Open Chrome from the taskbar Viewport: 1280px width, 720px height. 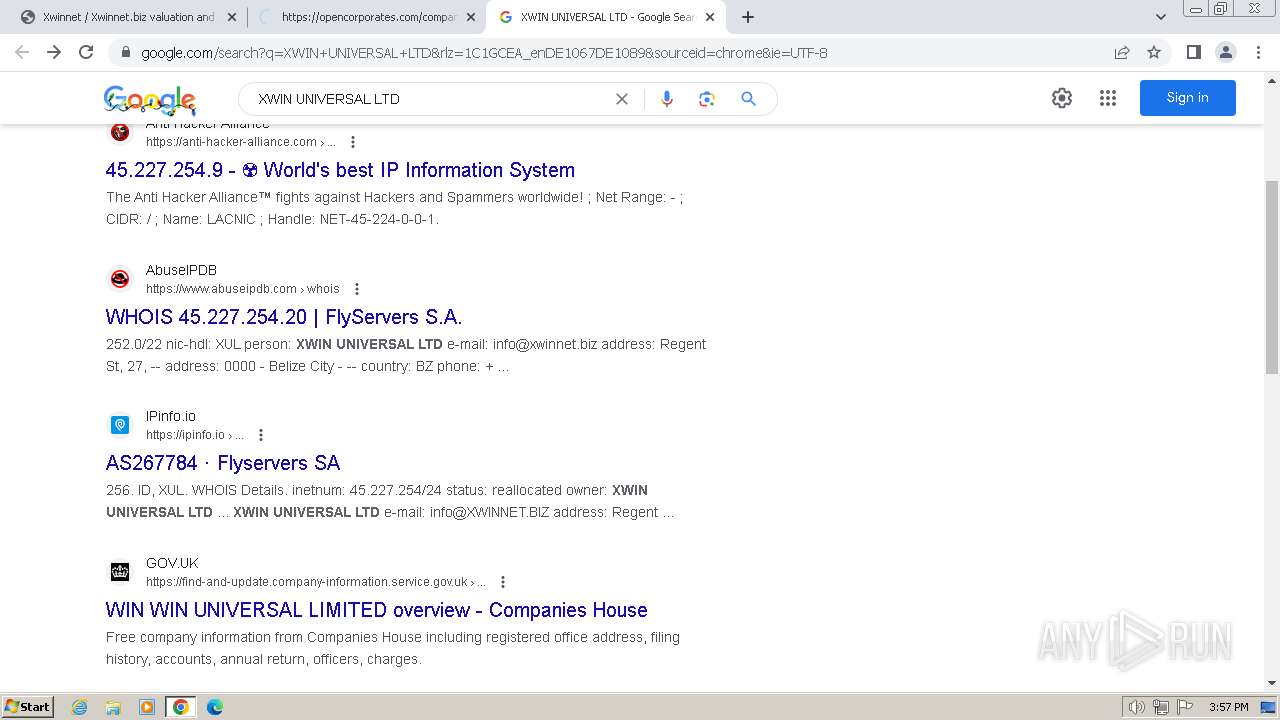tap(181, 707)
